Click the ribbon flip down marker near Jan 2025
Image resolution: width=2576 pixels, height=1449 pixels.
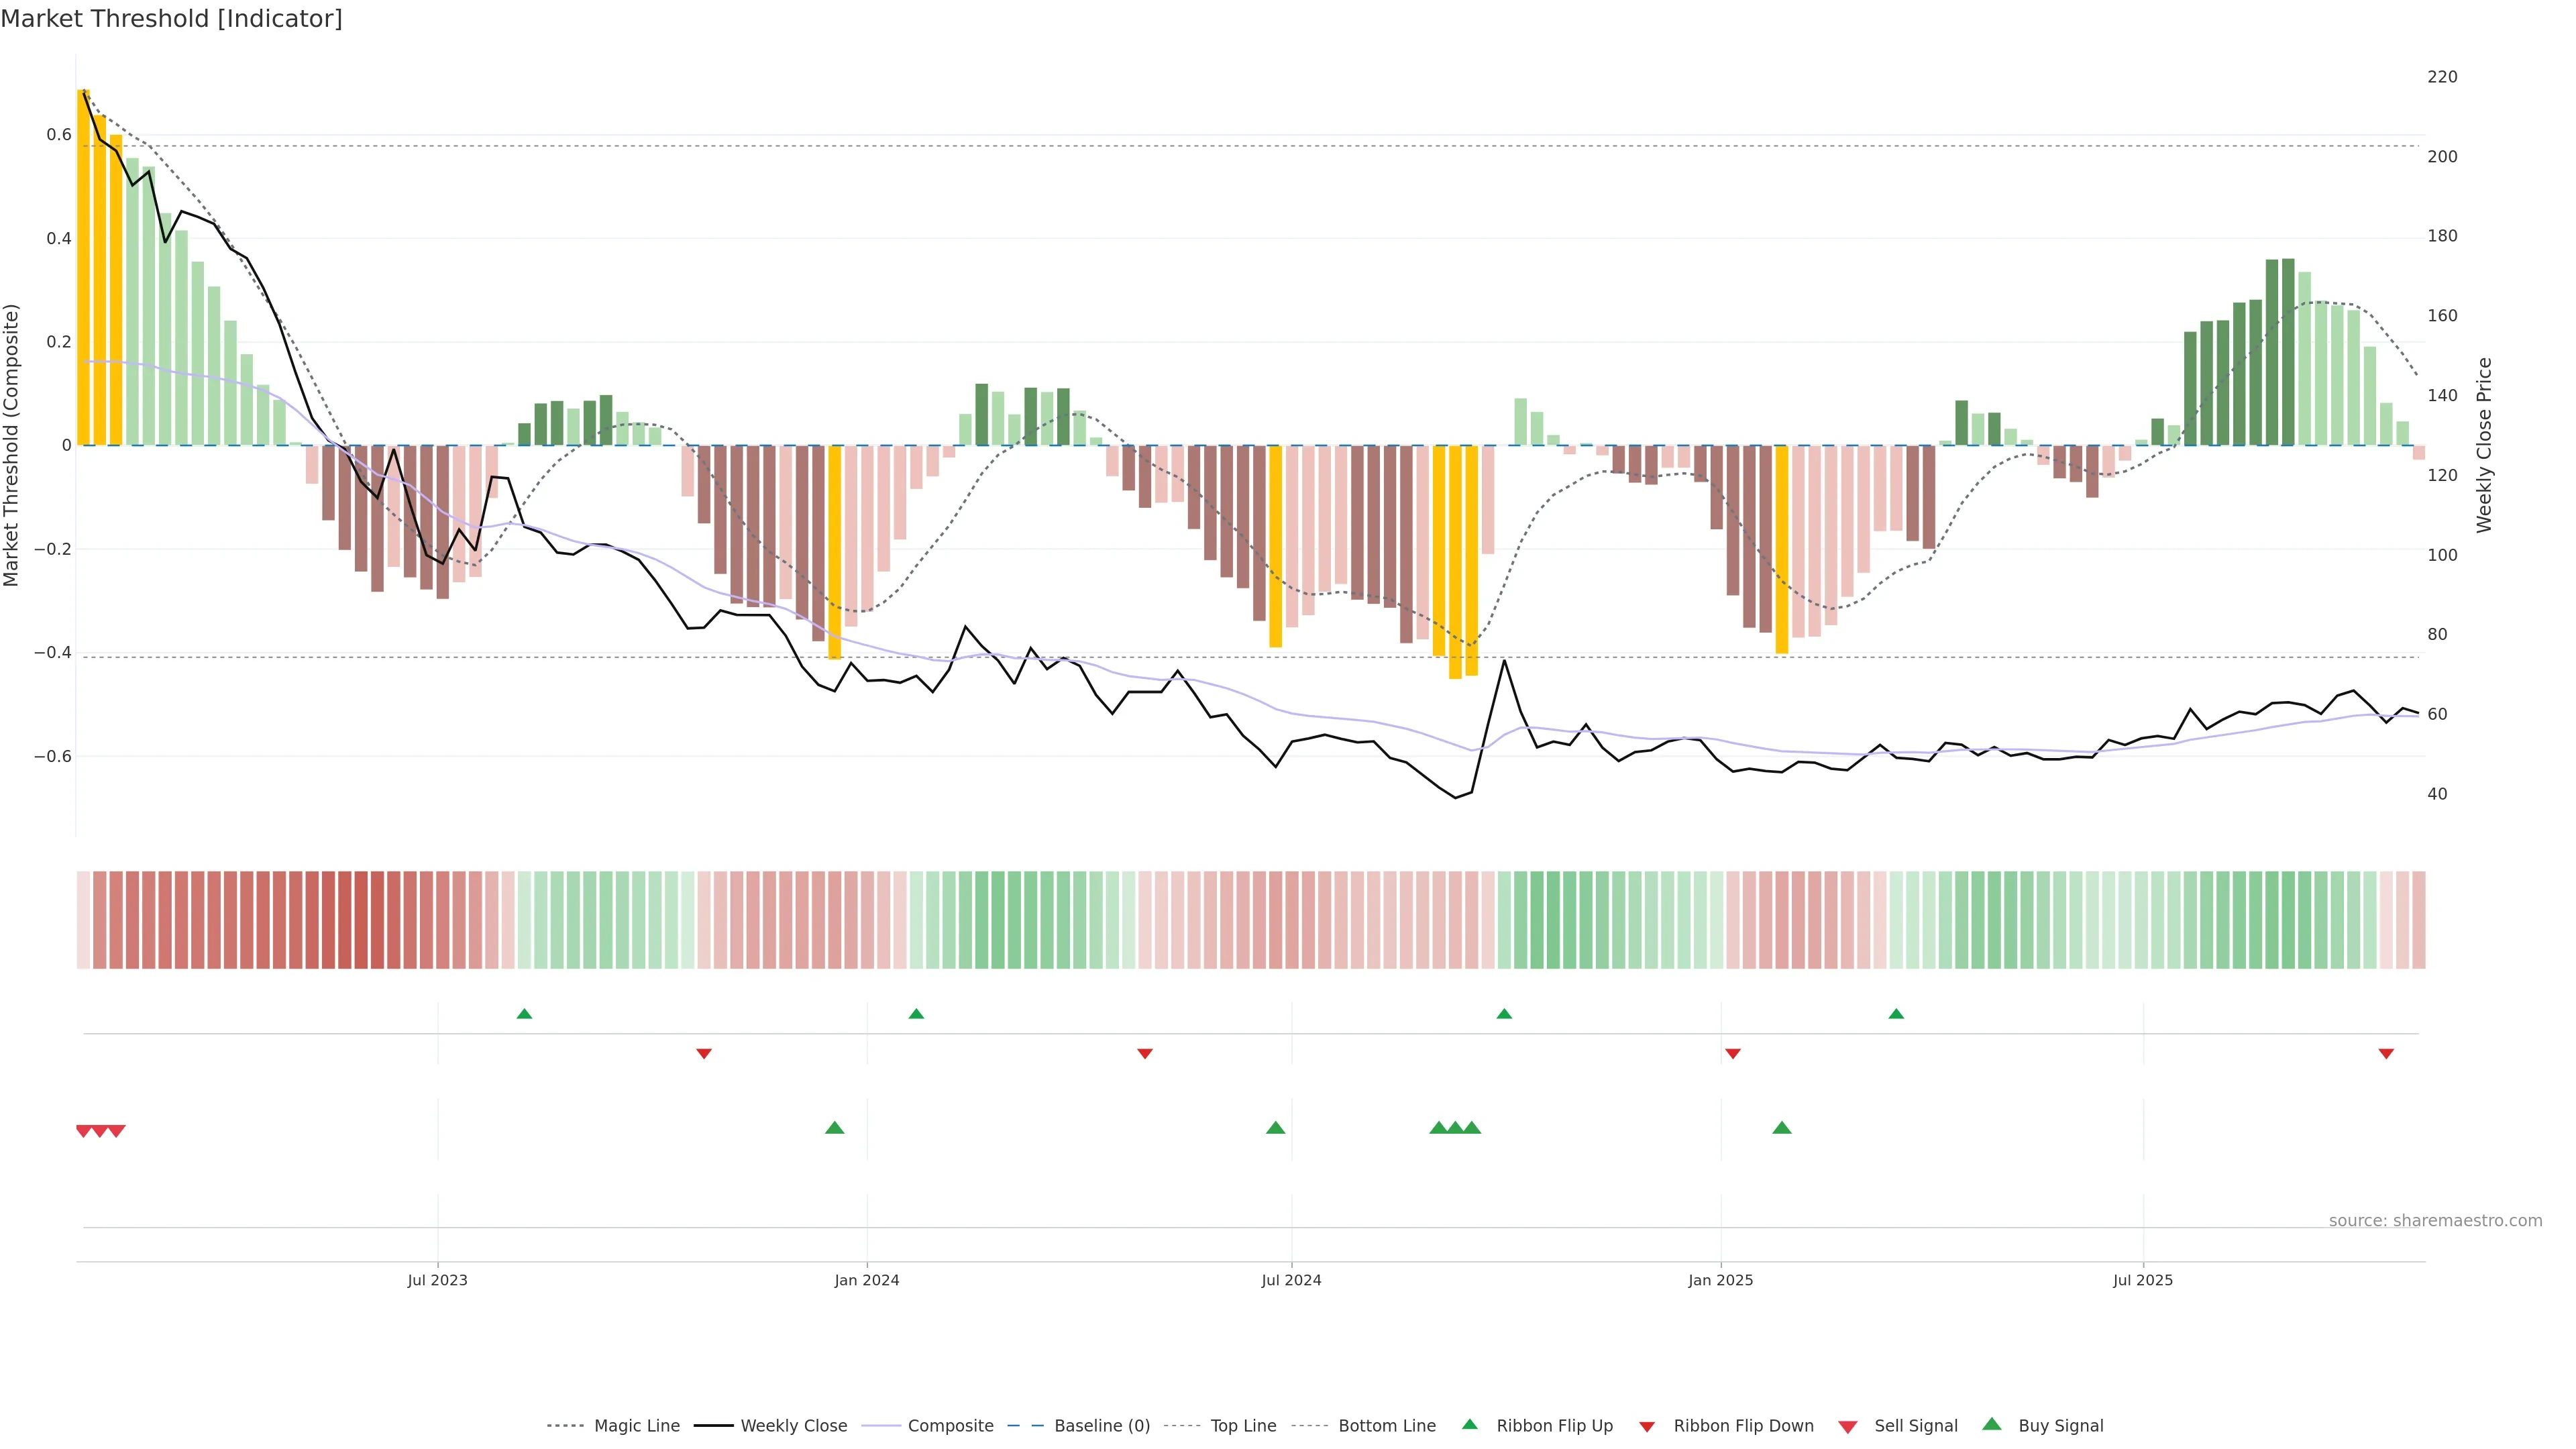click(x=1733, y=1053)
